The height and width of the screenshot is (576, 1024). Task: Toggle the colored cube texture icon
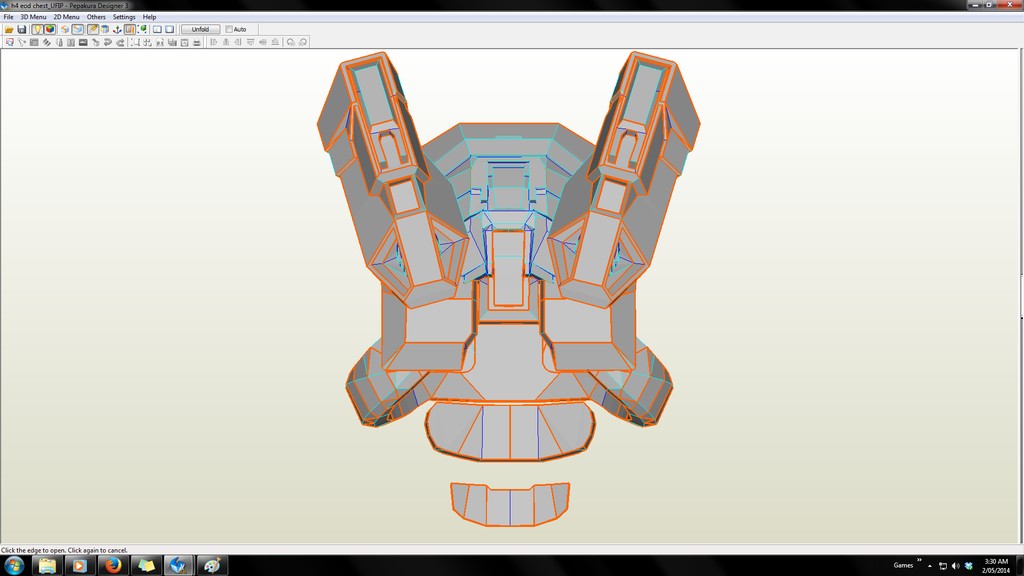coord(50,29)
